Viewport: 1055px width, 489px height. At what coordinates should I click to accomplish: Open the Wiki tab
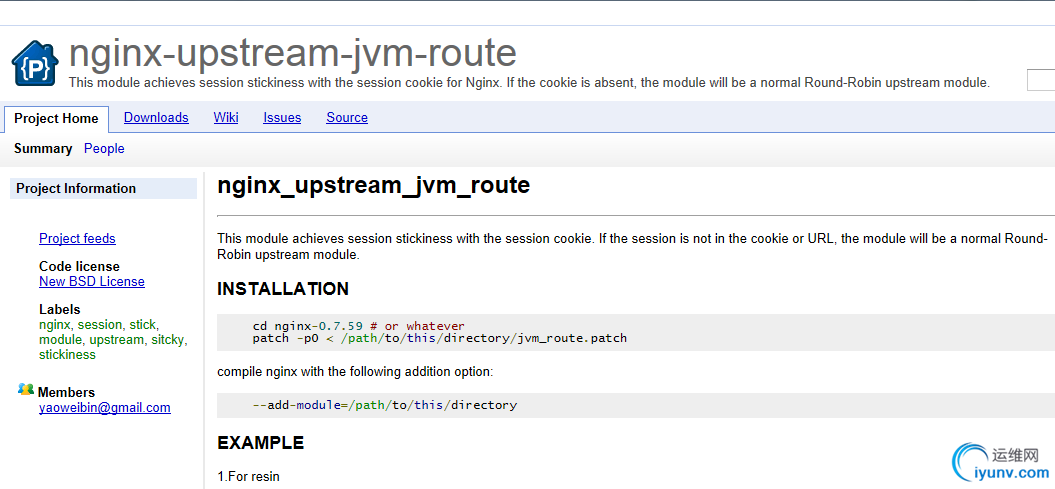[226, 118]
